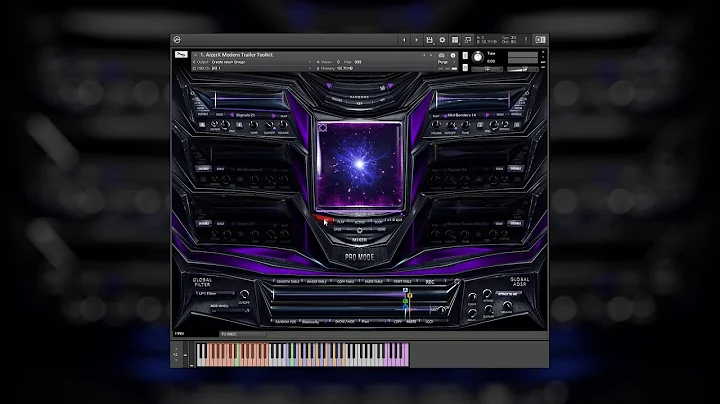Click the Mid Benders 14 sound name
Image resolution: width=720 pixels, height=404 pixels.
(x=461, y=115)
